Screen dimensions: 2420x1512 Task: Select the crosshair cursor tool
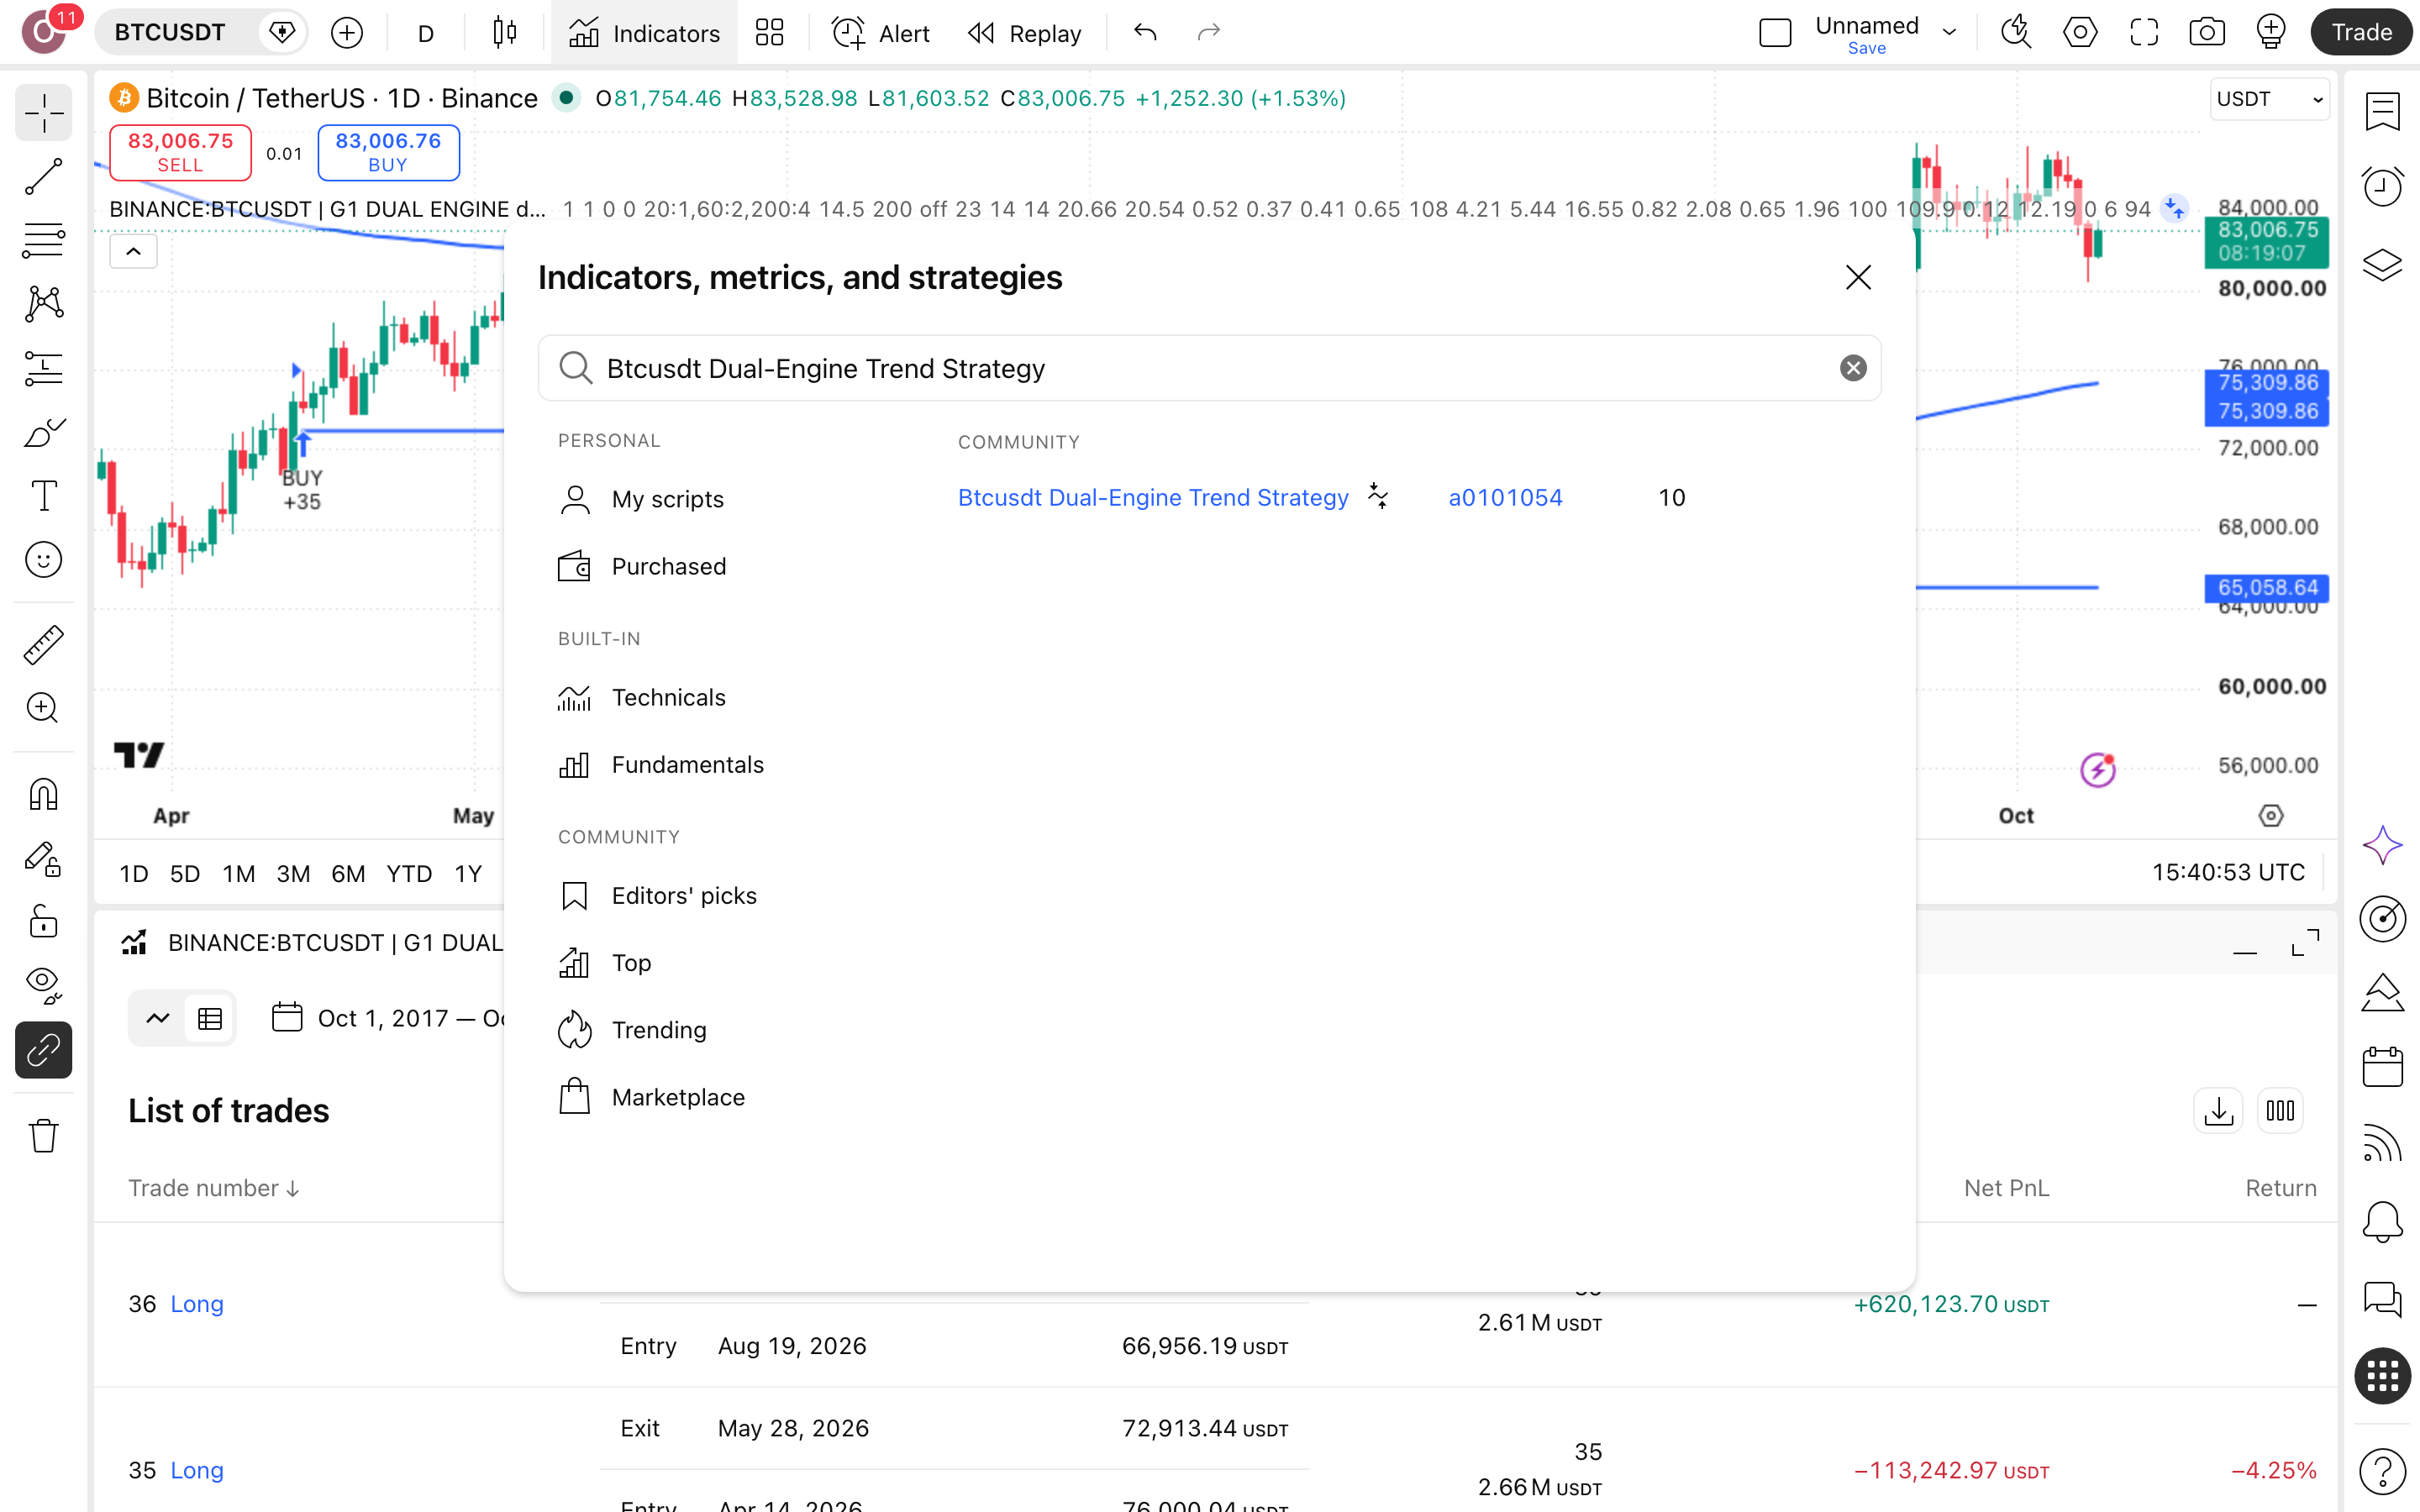43,113
